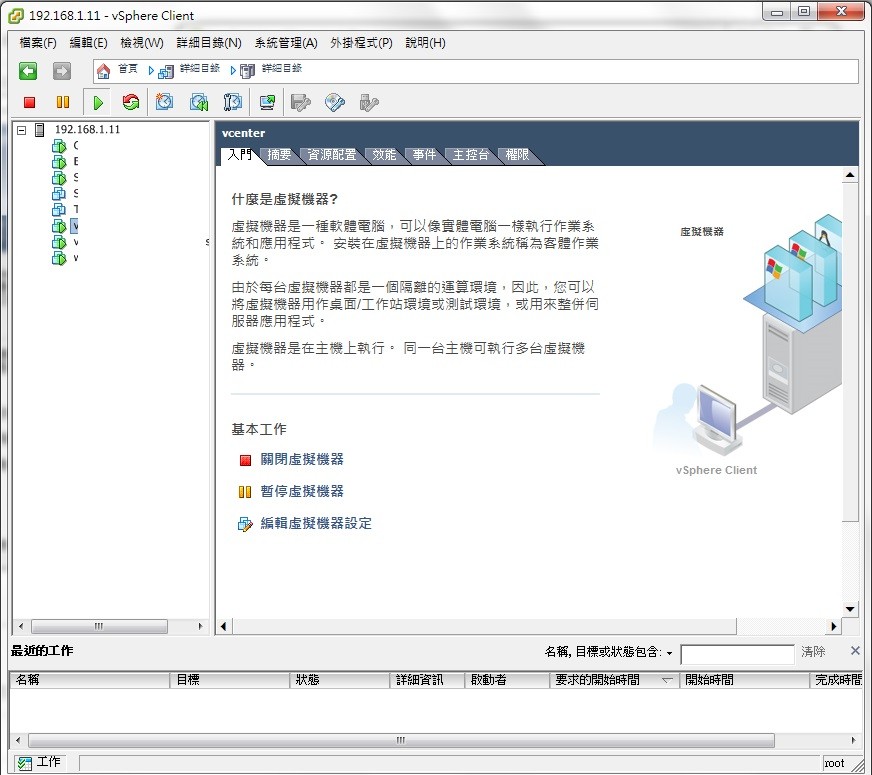Viewport: 872px width, 775px height.
Task: Open the Snapshot Manager icon
Action: click(x=232, y=102)
